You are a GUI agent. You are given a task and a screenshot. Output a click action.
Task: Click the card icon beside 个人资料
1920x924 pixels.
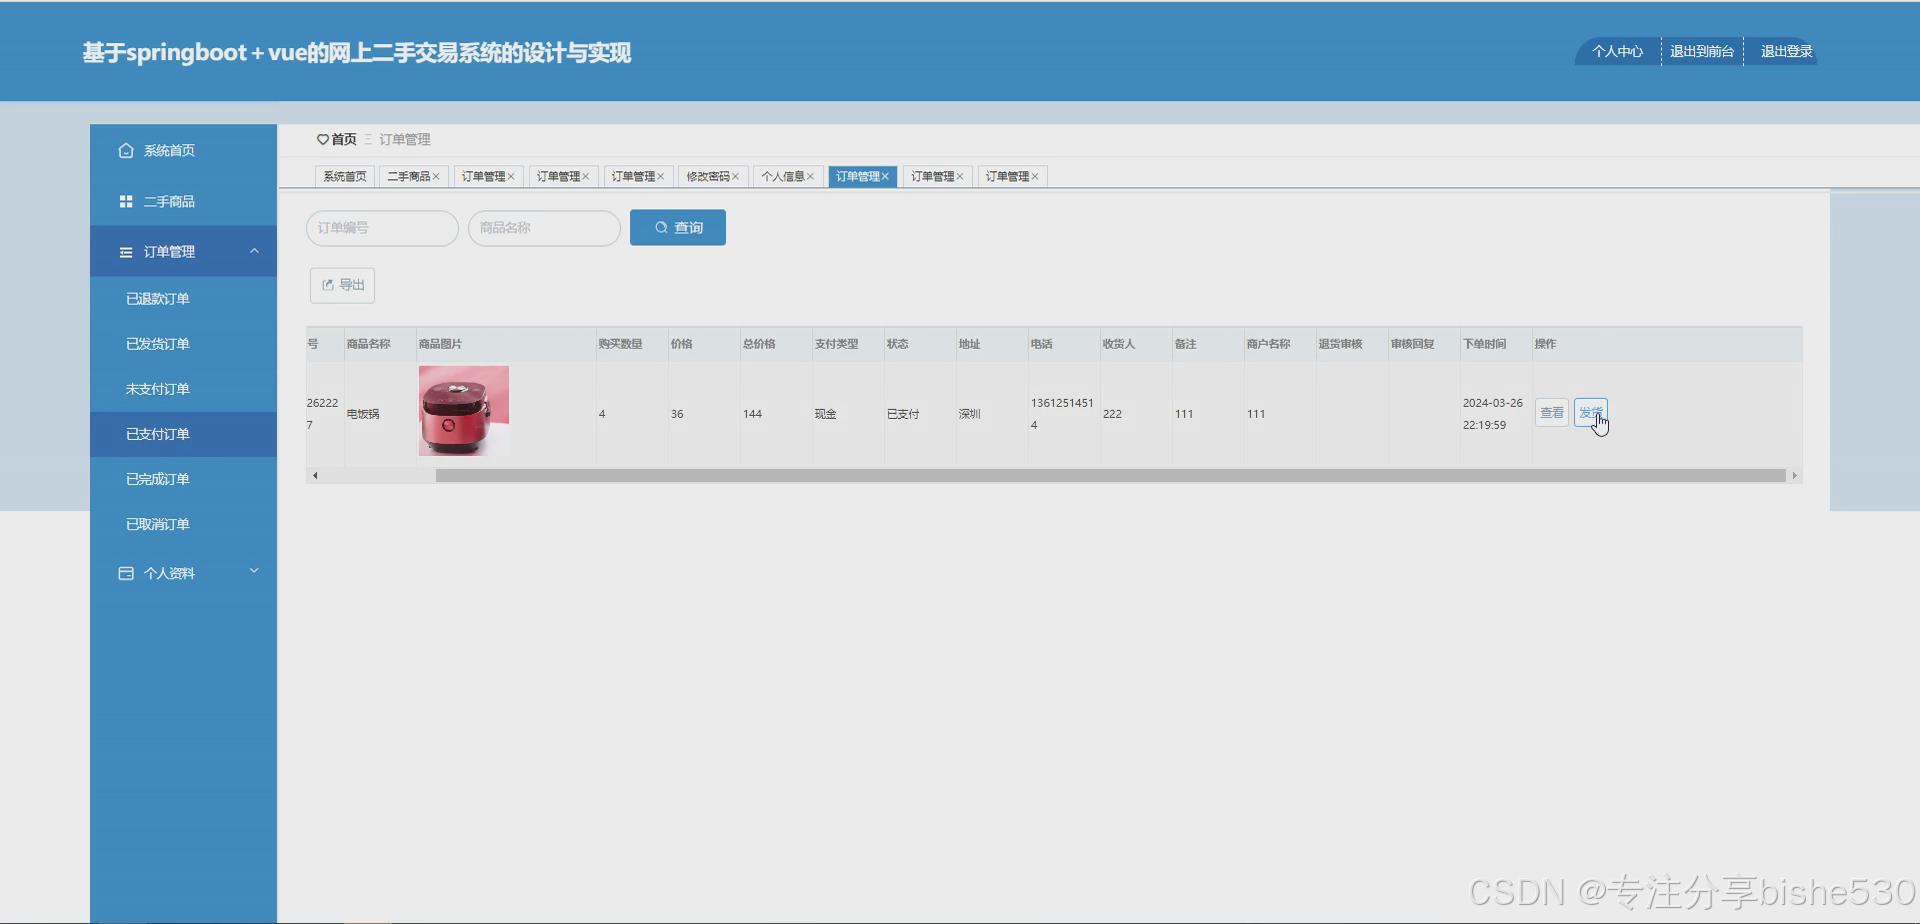point(126,573)
